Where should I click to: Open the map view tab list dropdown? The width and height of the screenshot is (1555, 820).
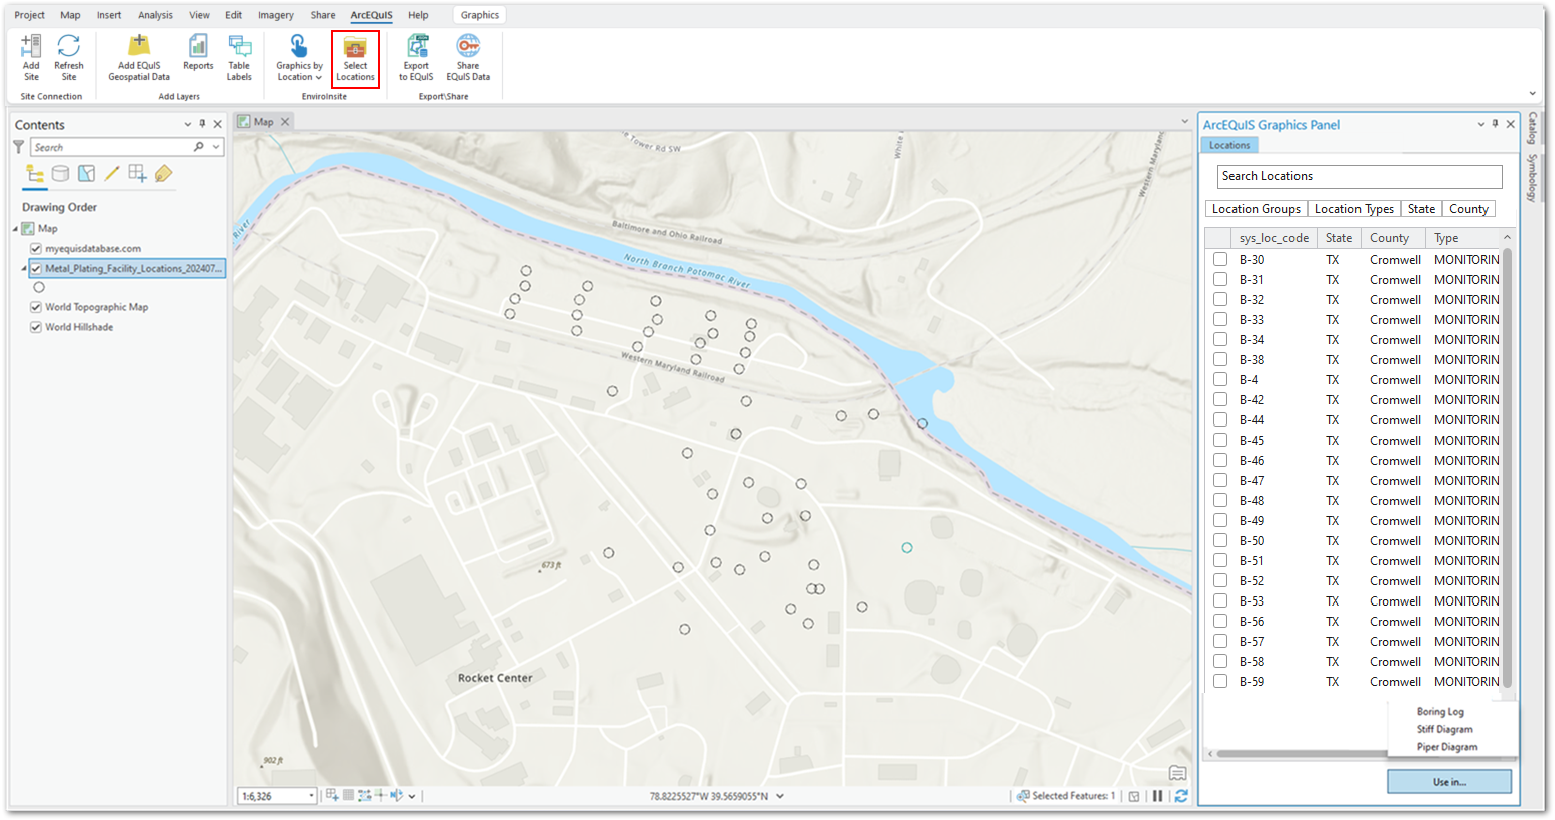[1185, 121]
